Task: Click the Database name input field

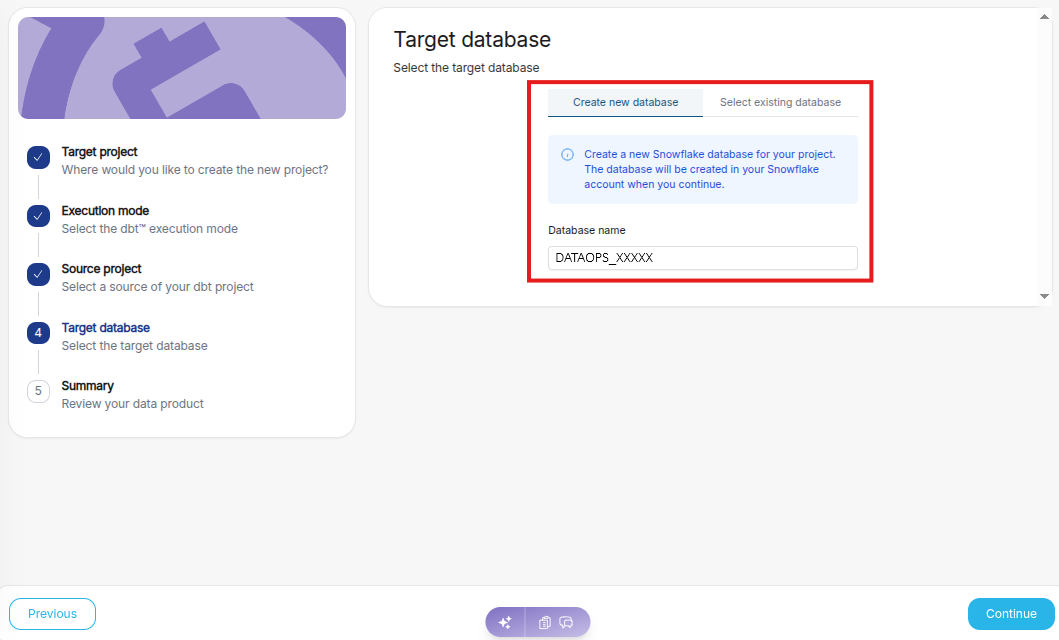Action: click(x=702, y=258)
